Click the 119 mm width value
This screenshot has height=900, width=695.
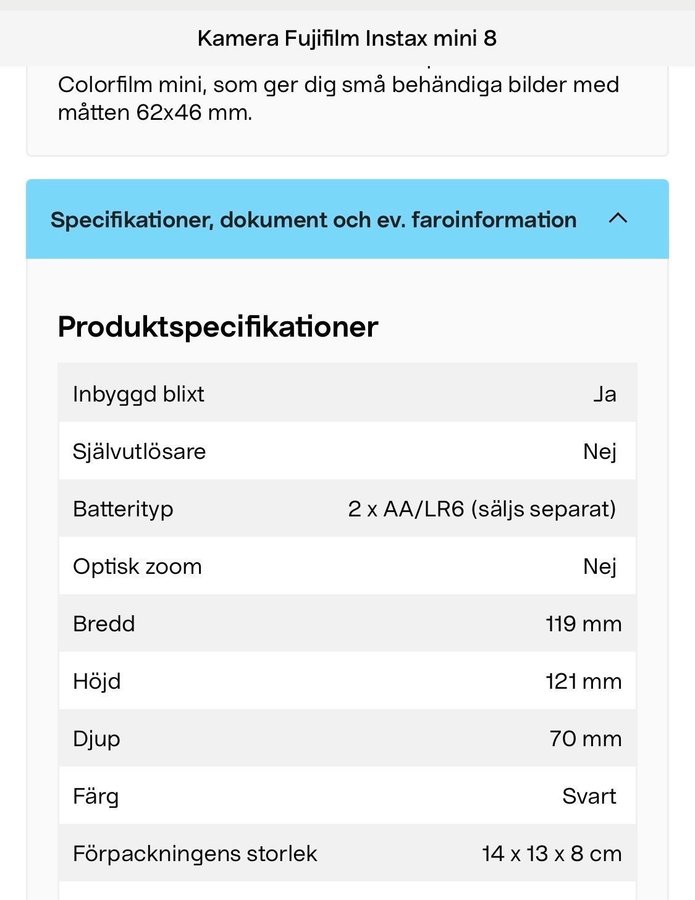(583, 624)
